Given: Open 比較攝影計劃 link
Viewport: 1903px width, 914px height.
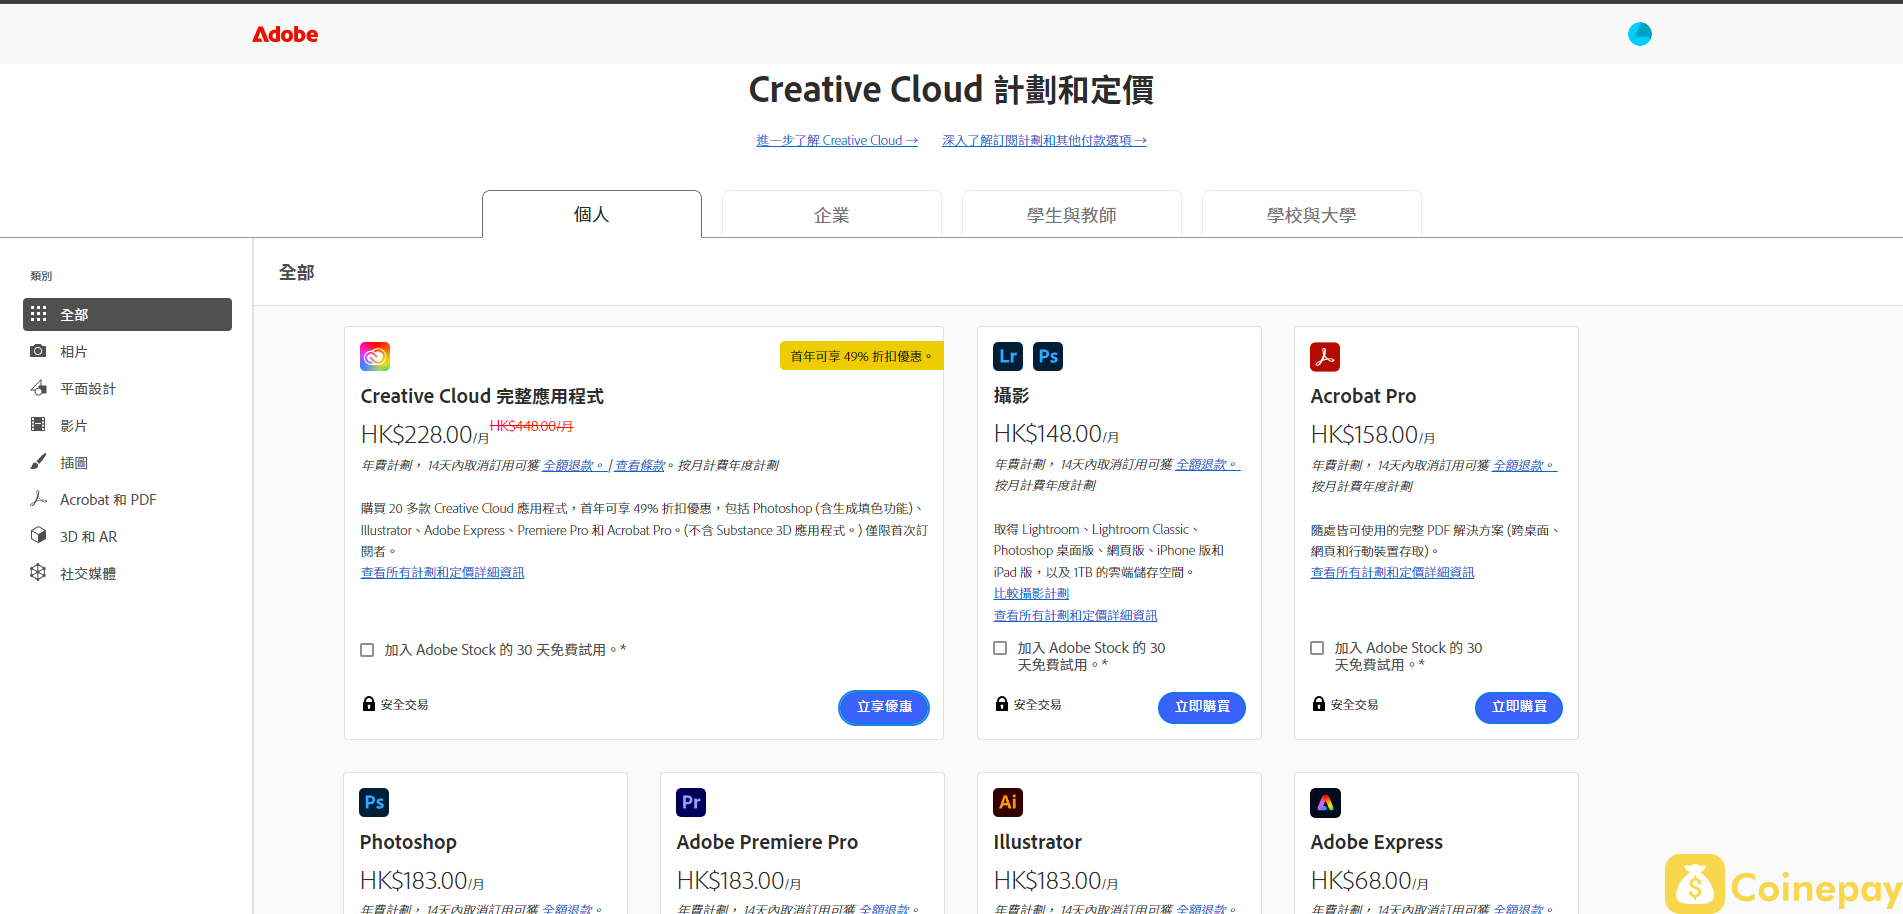Looking at the screenshot, I should click(x=1031, y=594).
